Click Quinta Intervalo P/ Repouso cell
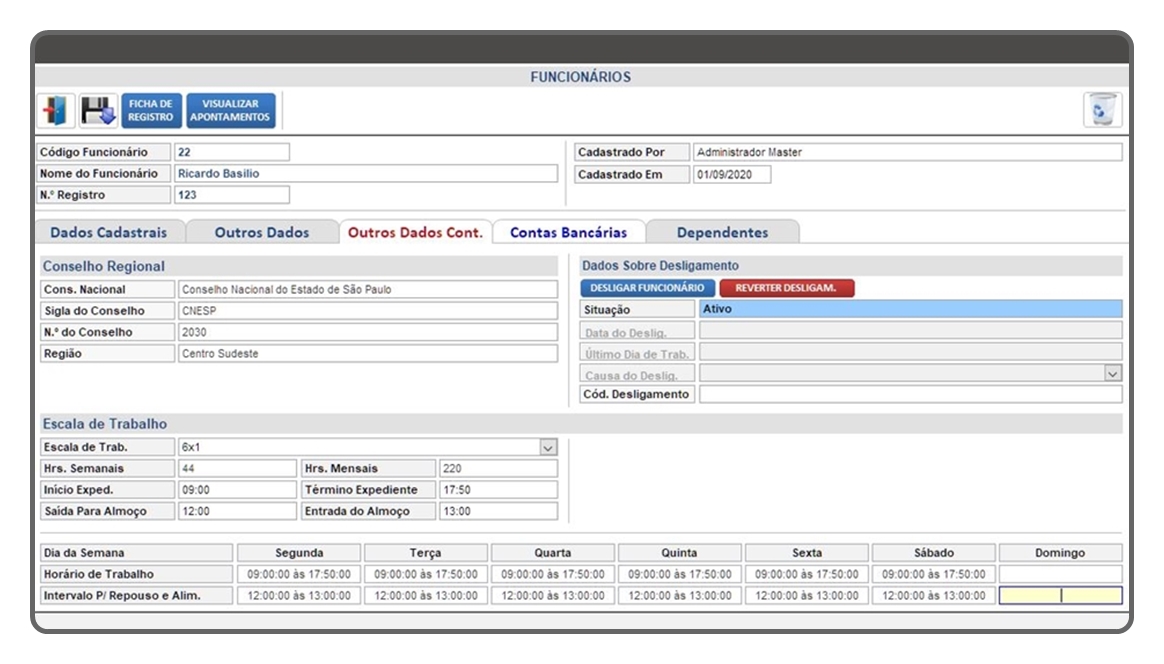The height and width of the screenshot is (664, 1164). pos(680,596)
